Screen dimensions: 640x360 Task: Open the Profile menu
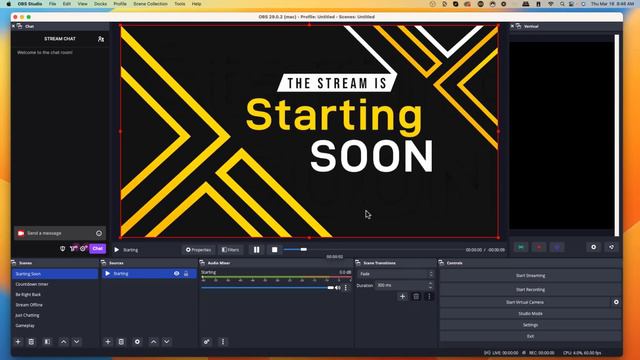(x=120, y=4)
